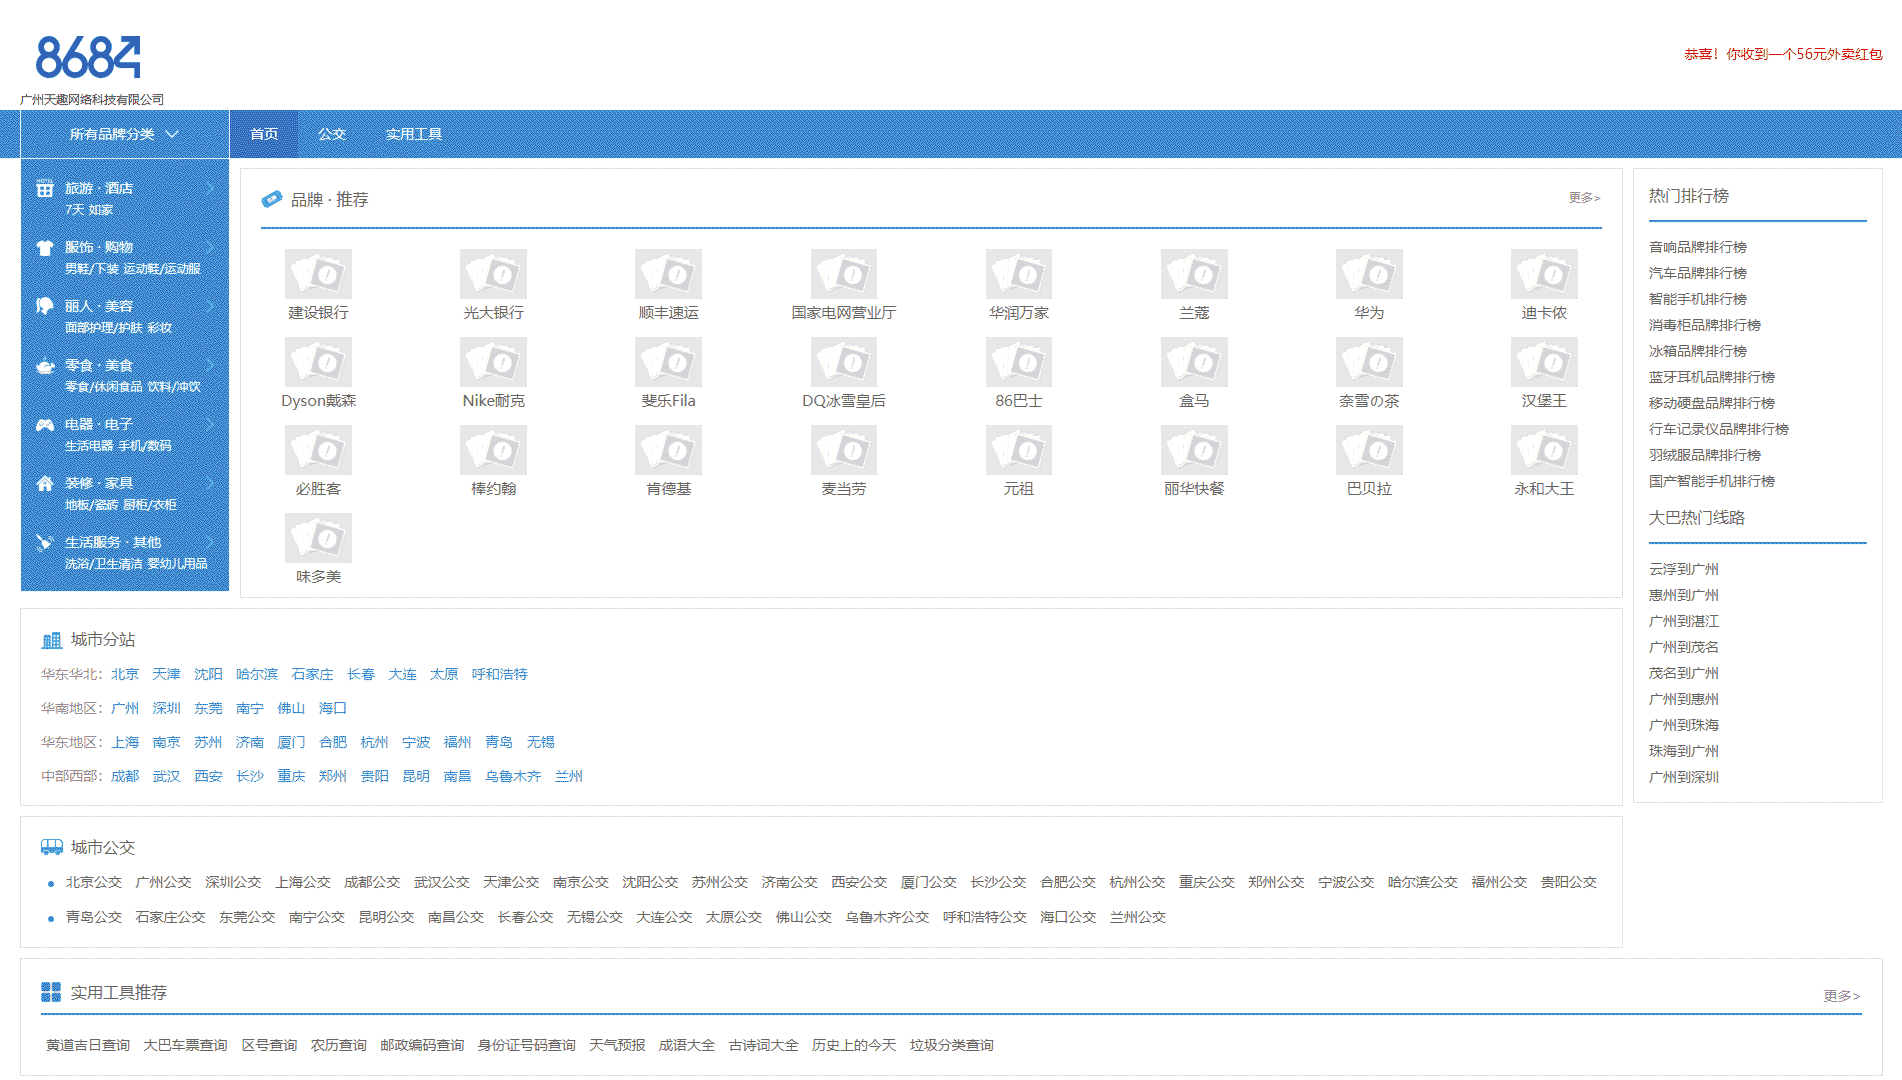Open the 56元外卖红包 promo link
The width and height of the screenshot is (1902, 1080).
[1783, 54]
